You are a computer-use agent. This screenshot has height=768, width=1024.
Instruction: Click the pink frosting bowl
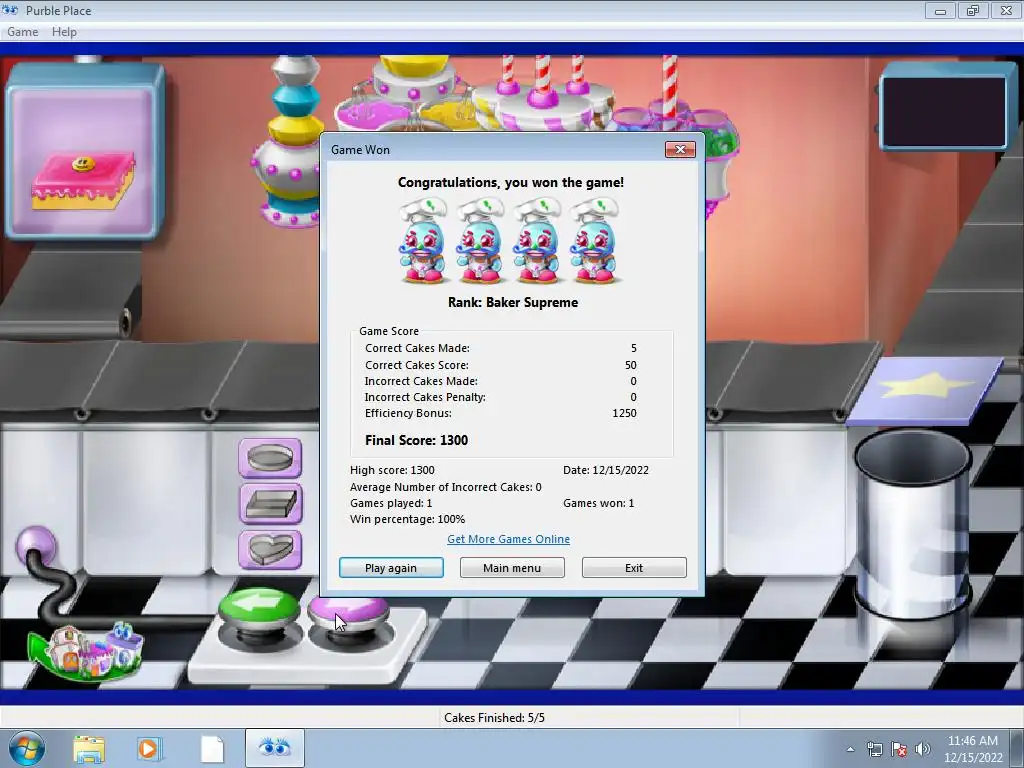tap(374, 116)
